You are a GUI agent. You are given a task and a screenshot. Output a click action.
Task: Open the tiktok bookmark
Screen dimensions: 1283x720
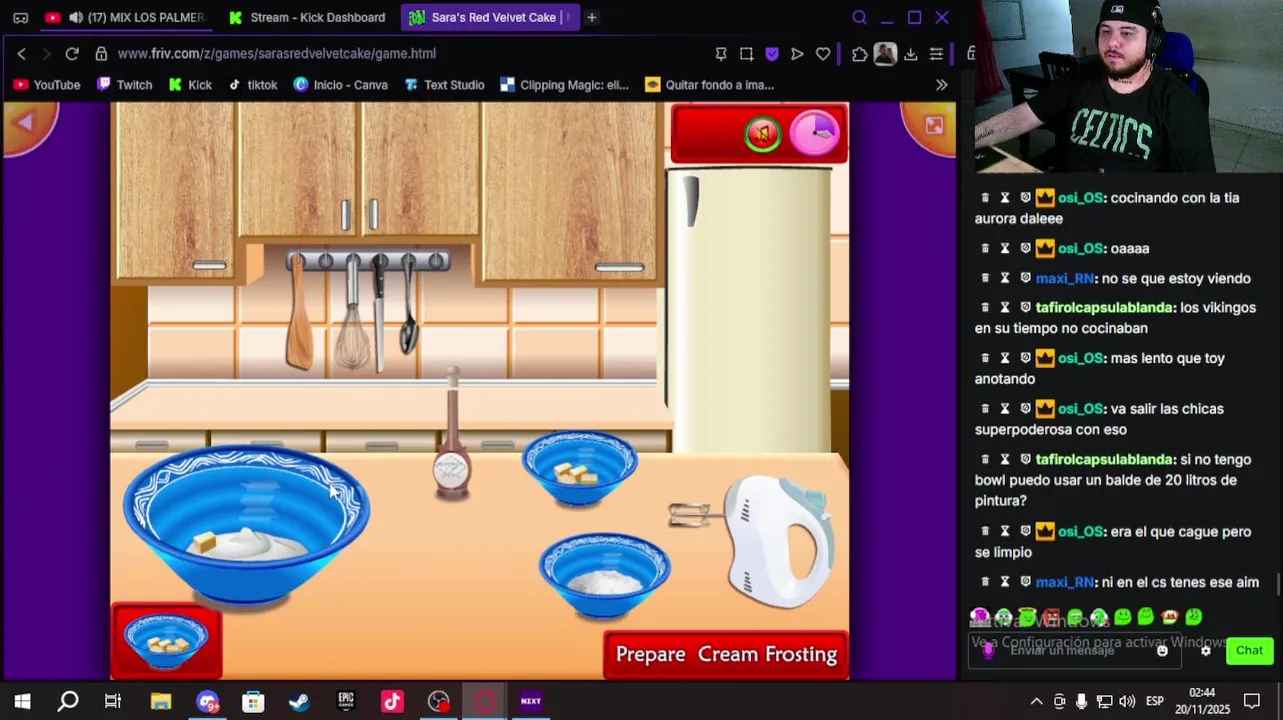point(253,85)
